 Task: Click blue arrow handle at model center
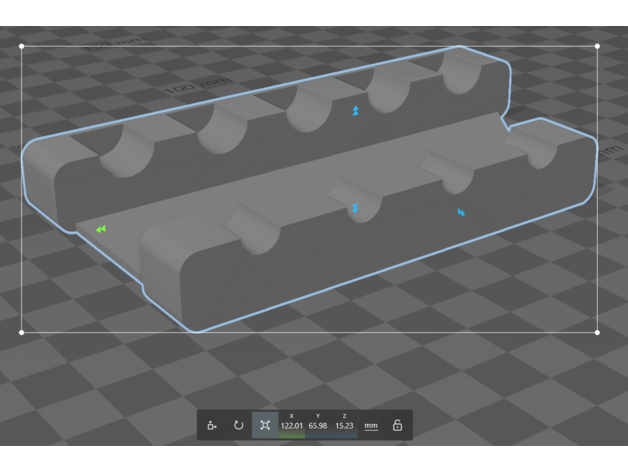(355, 208)
